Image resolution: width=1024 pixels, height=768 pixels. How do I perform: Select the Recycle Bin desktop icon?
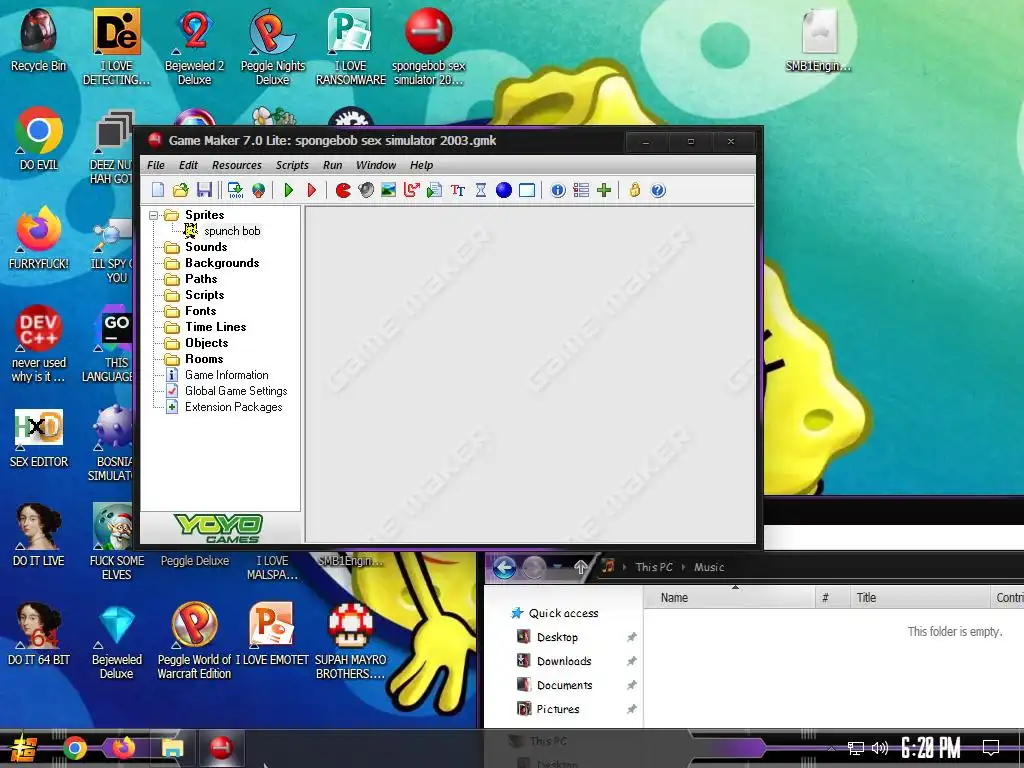(38, 39)
